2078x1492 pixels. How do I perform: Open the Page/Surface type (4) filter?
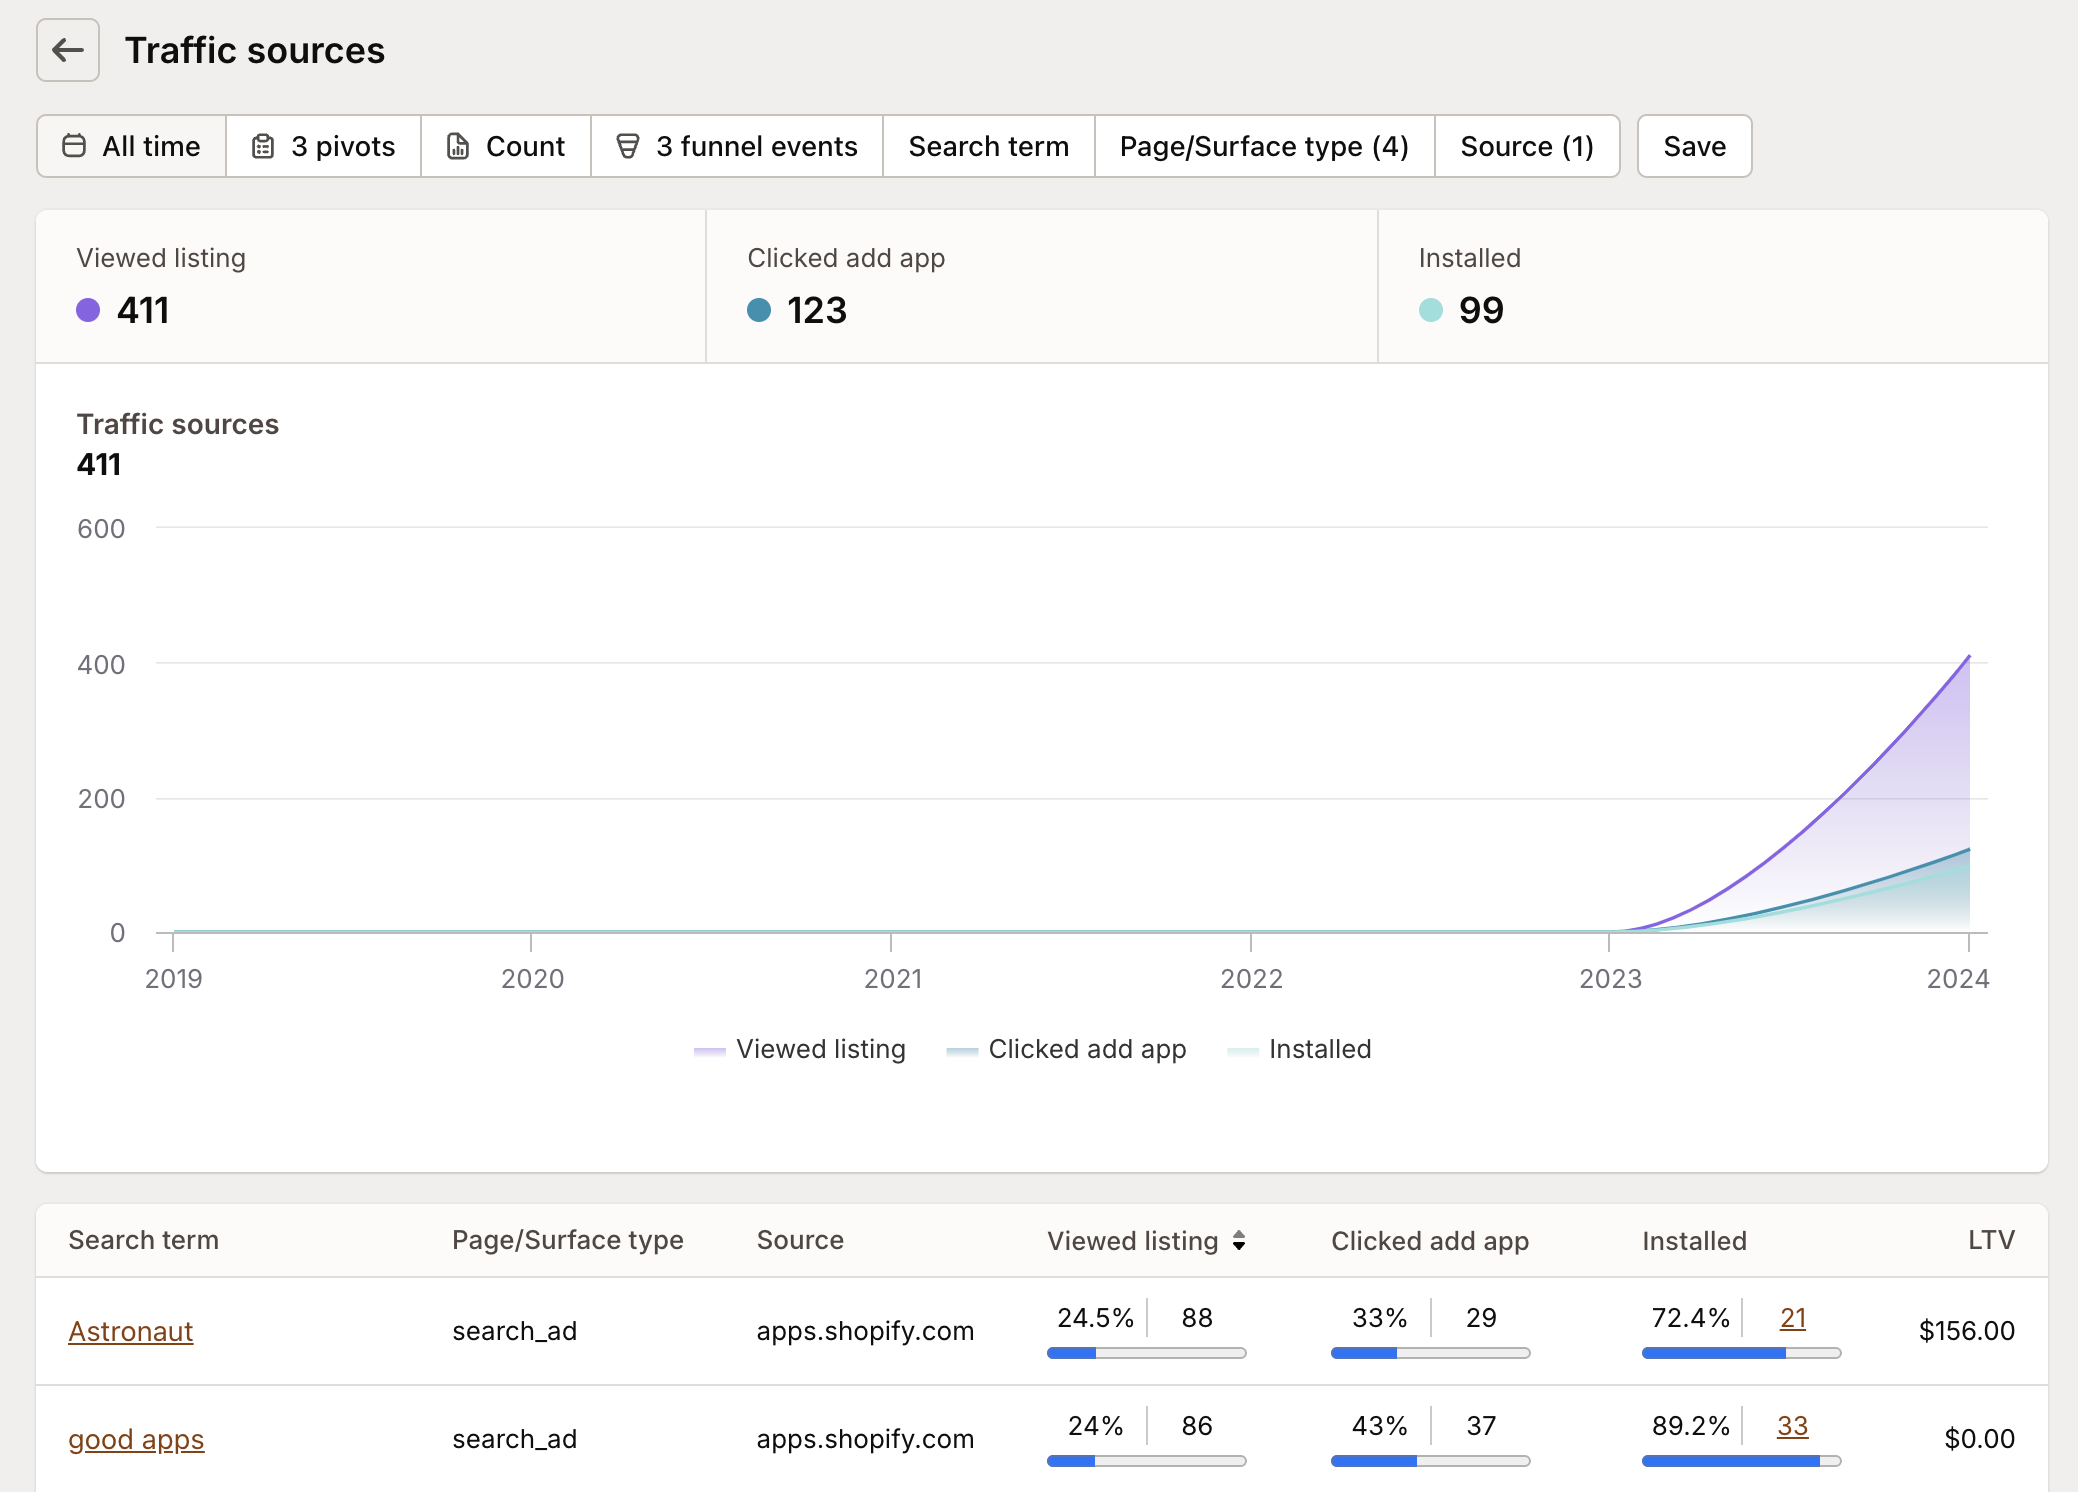(x=1264, y=146)
